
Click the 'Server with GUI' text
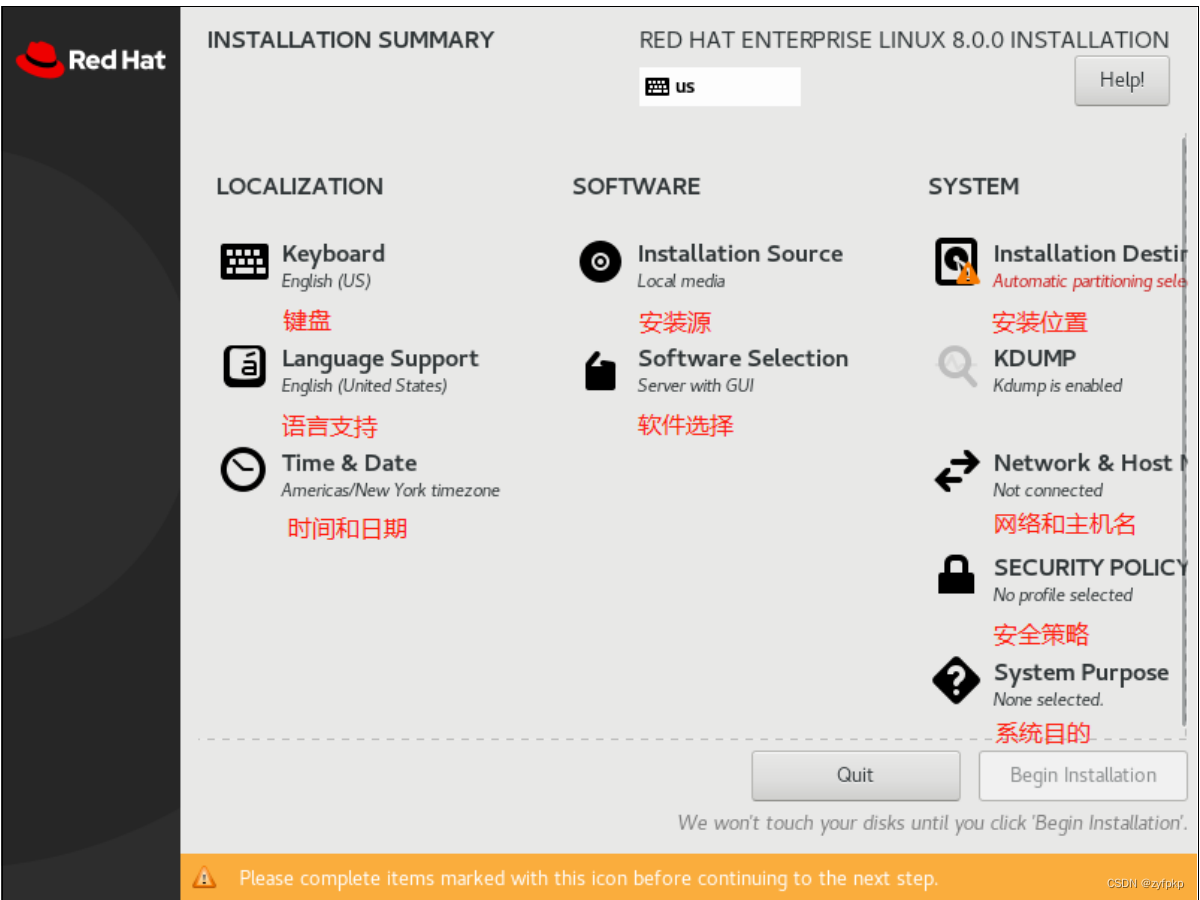tap(696, 386)
